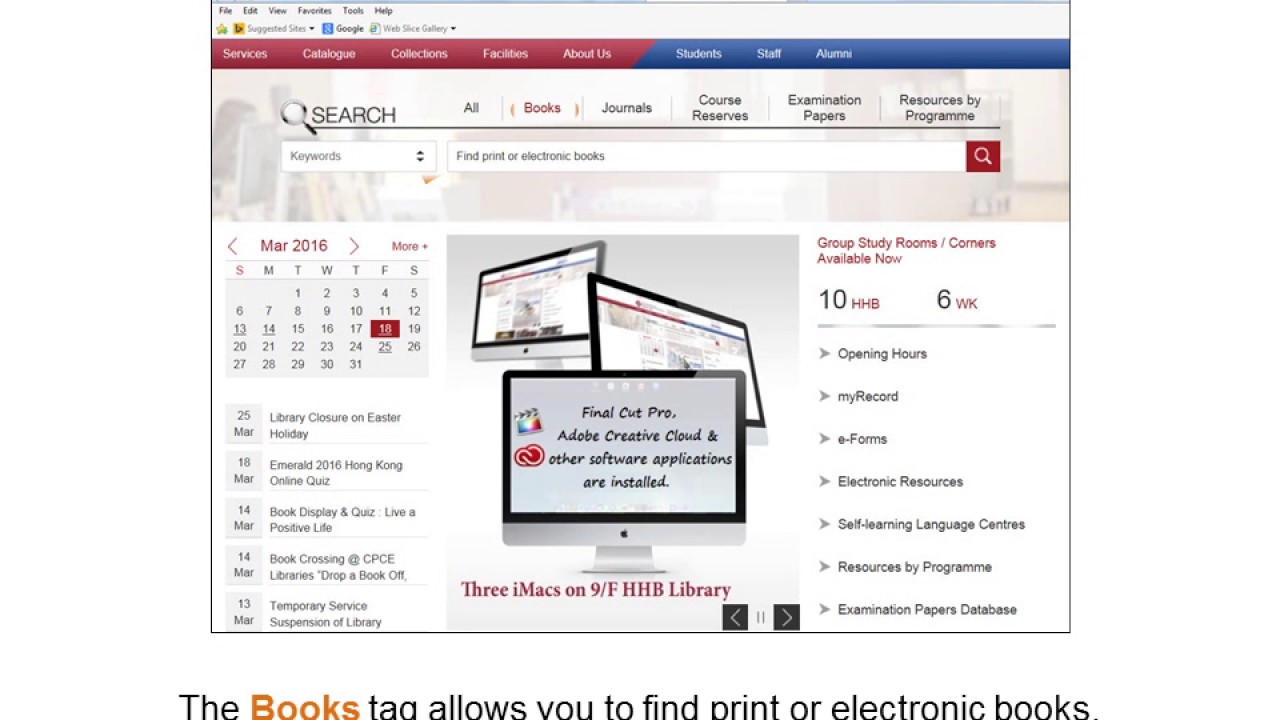Open the Alumni navigation item
1280x720 pixels.
834,54
